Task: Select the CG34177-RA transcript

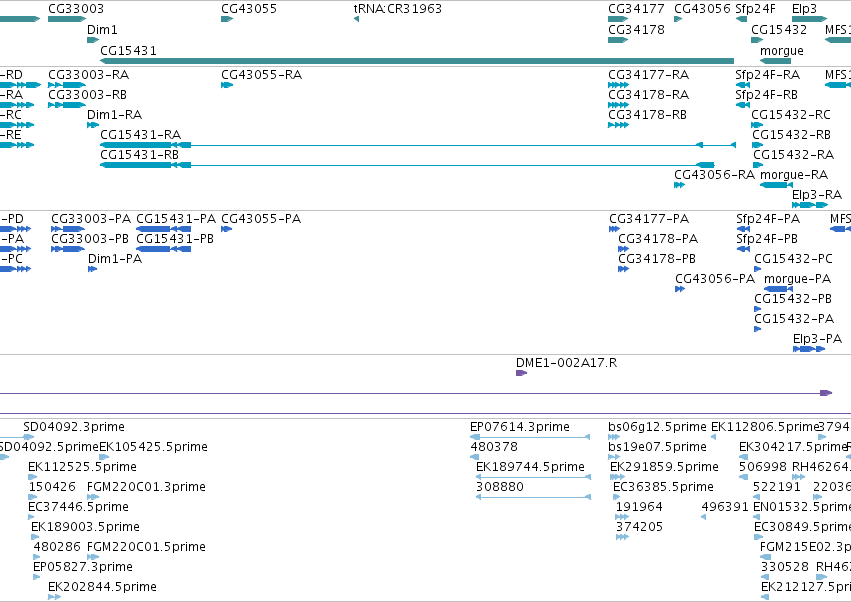Action: click(619, 85)
